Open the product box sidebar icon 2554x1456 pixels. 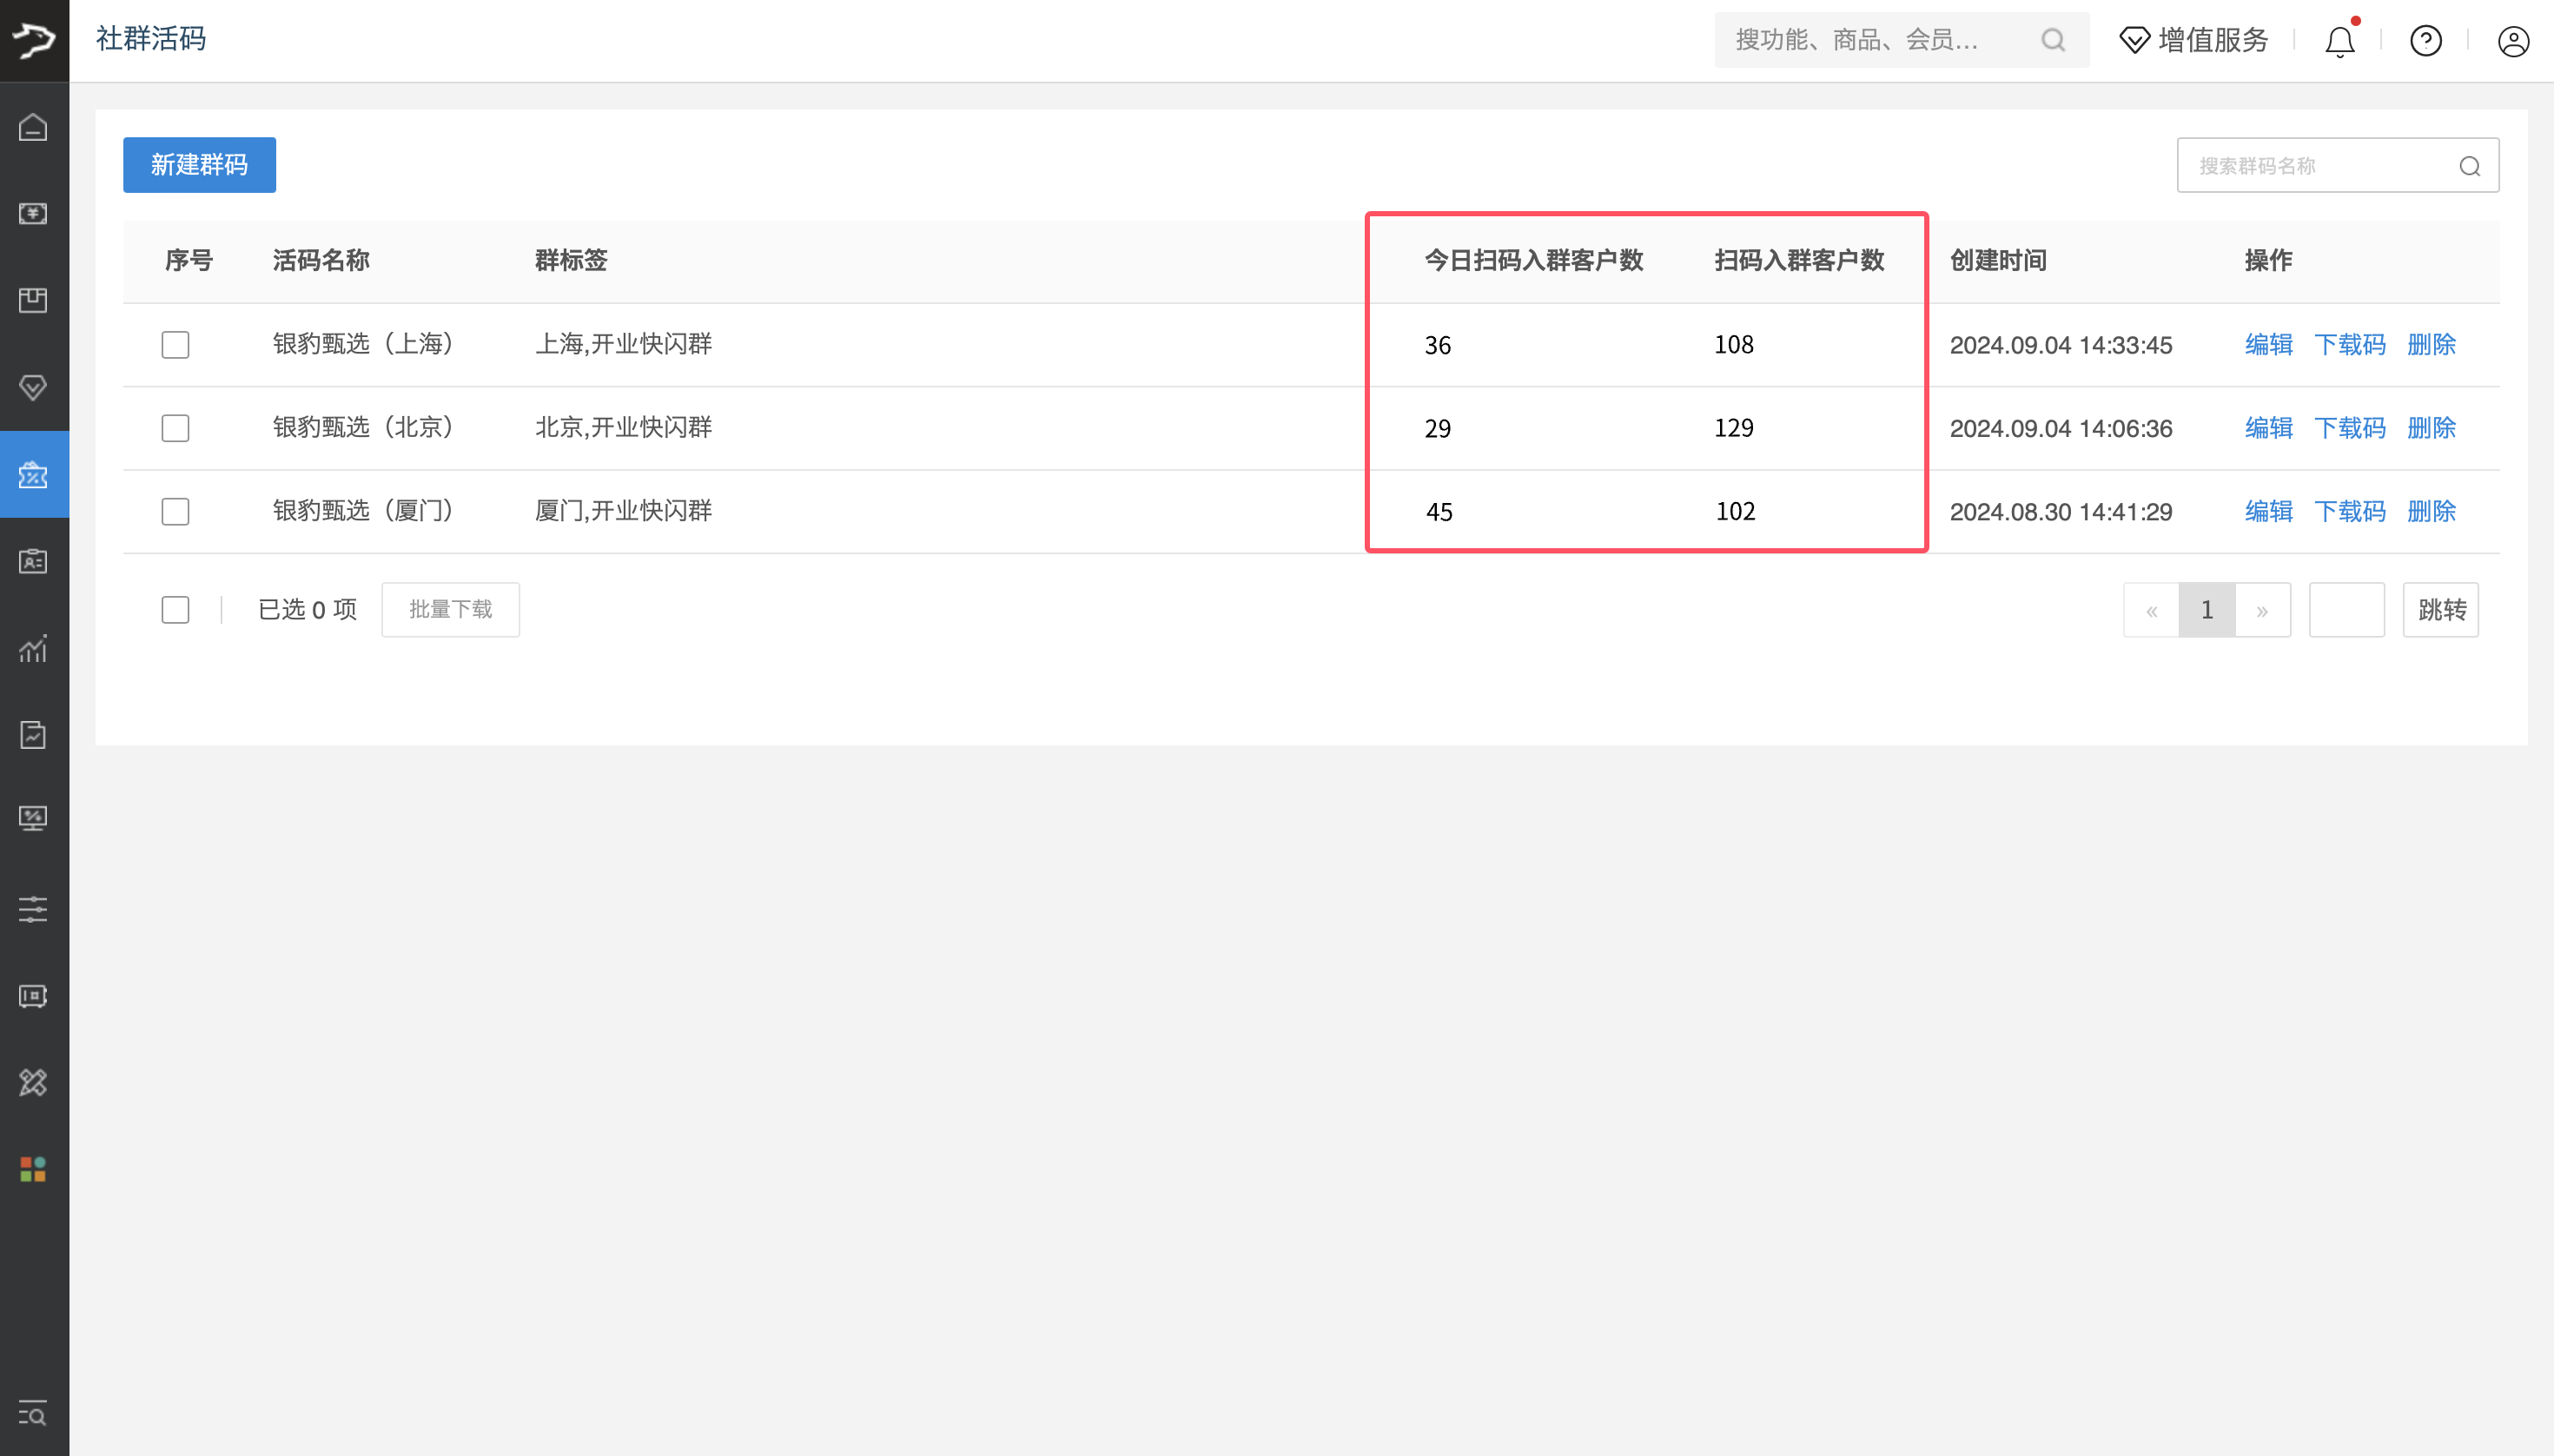pyautogui.click(x=33, y=300)
